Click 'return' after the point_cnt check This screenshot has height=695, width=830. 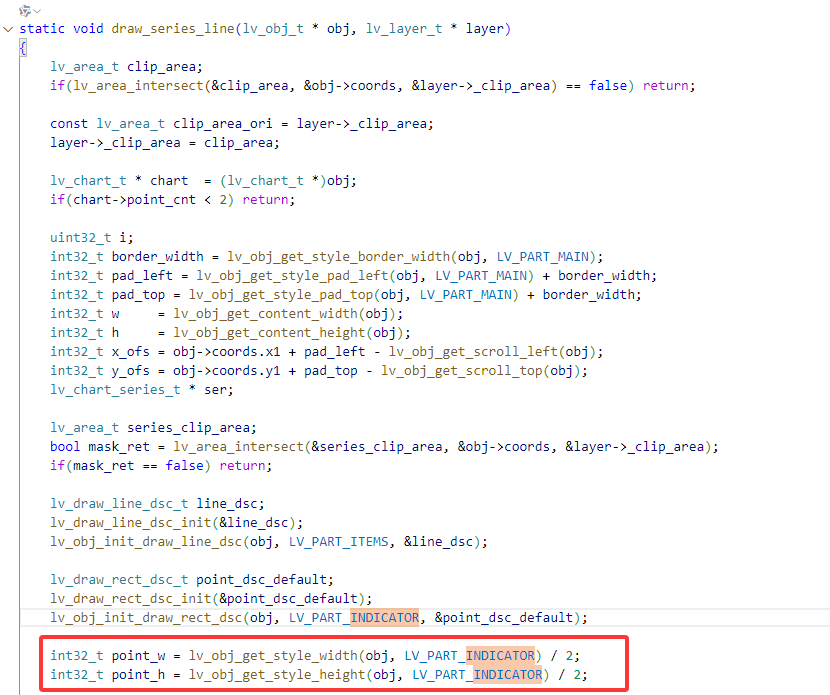point(266,200)
